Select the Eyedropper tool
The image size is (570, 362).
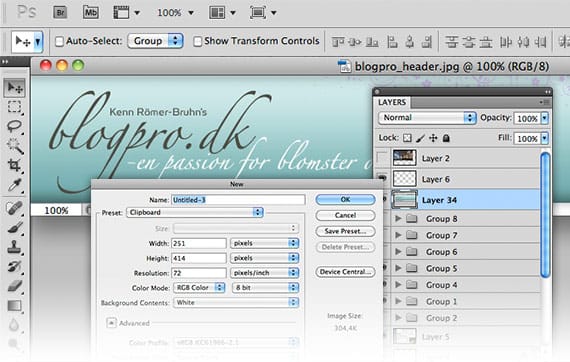[x=15, y=185]
